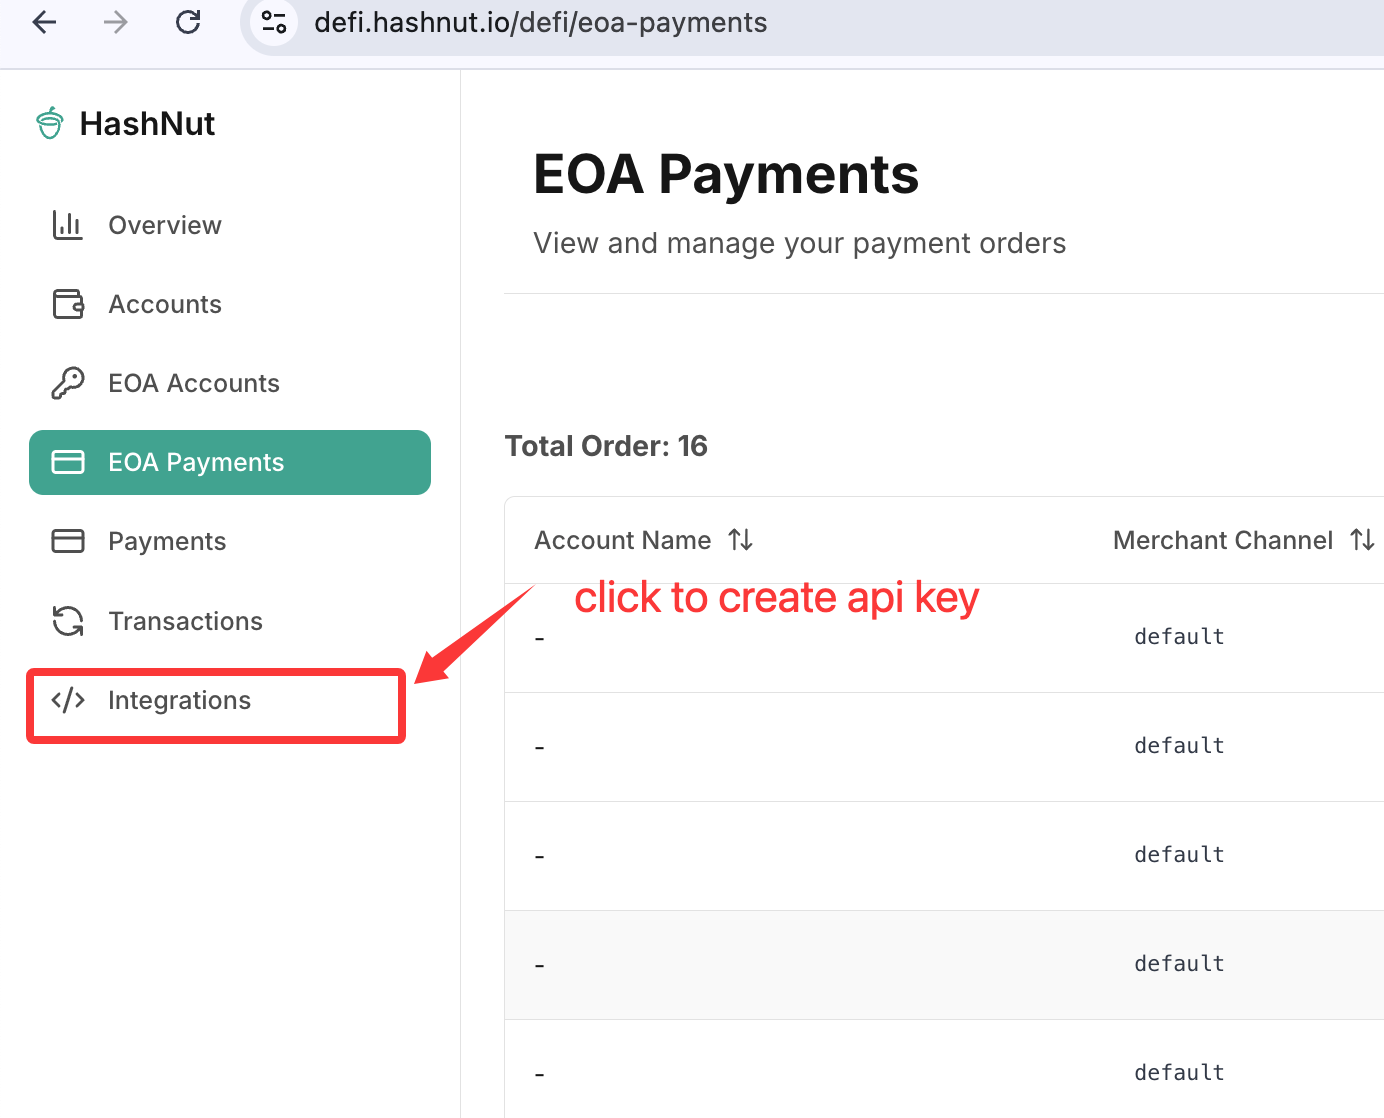This screenshot has width=1384, height=1118.
Task: Go back using browser back arrow
Action: (x=45, y=22)
